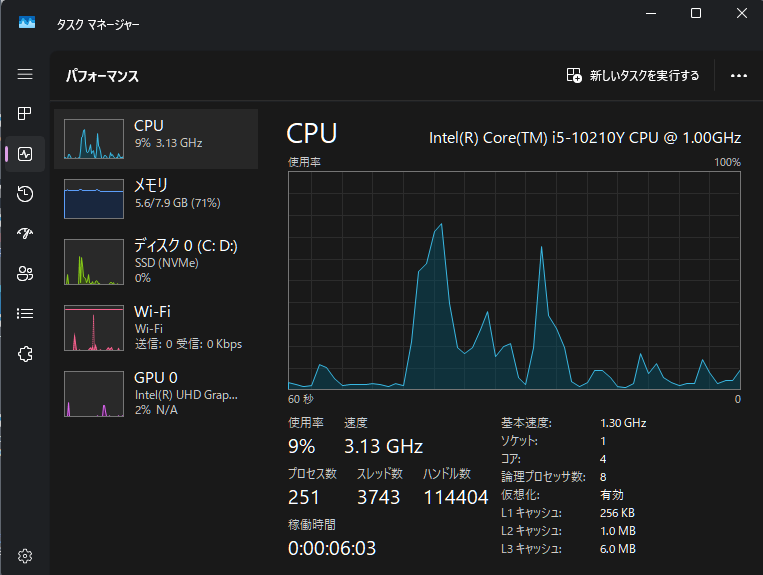Viewport: 763px width, 575px height.
Task: Click the パフォーマンス page heading
Action: 102,76
